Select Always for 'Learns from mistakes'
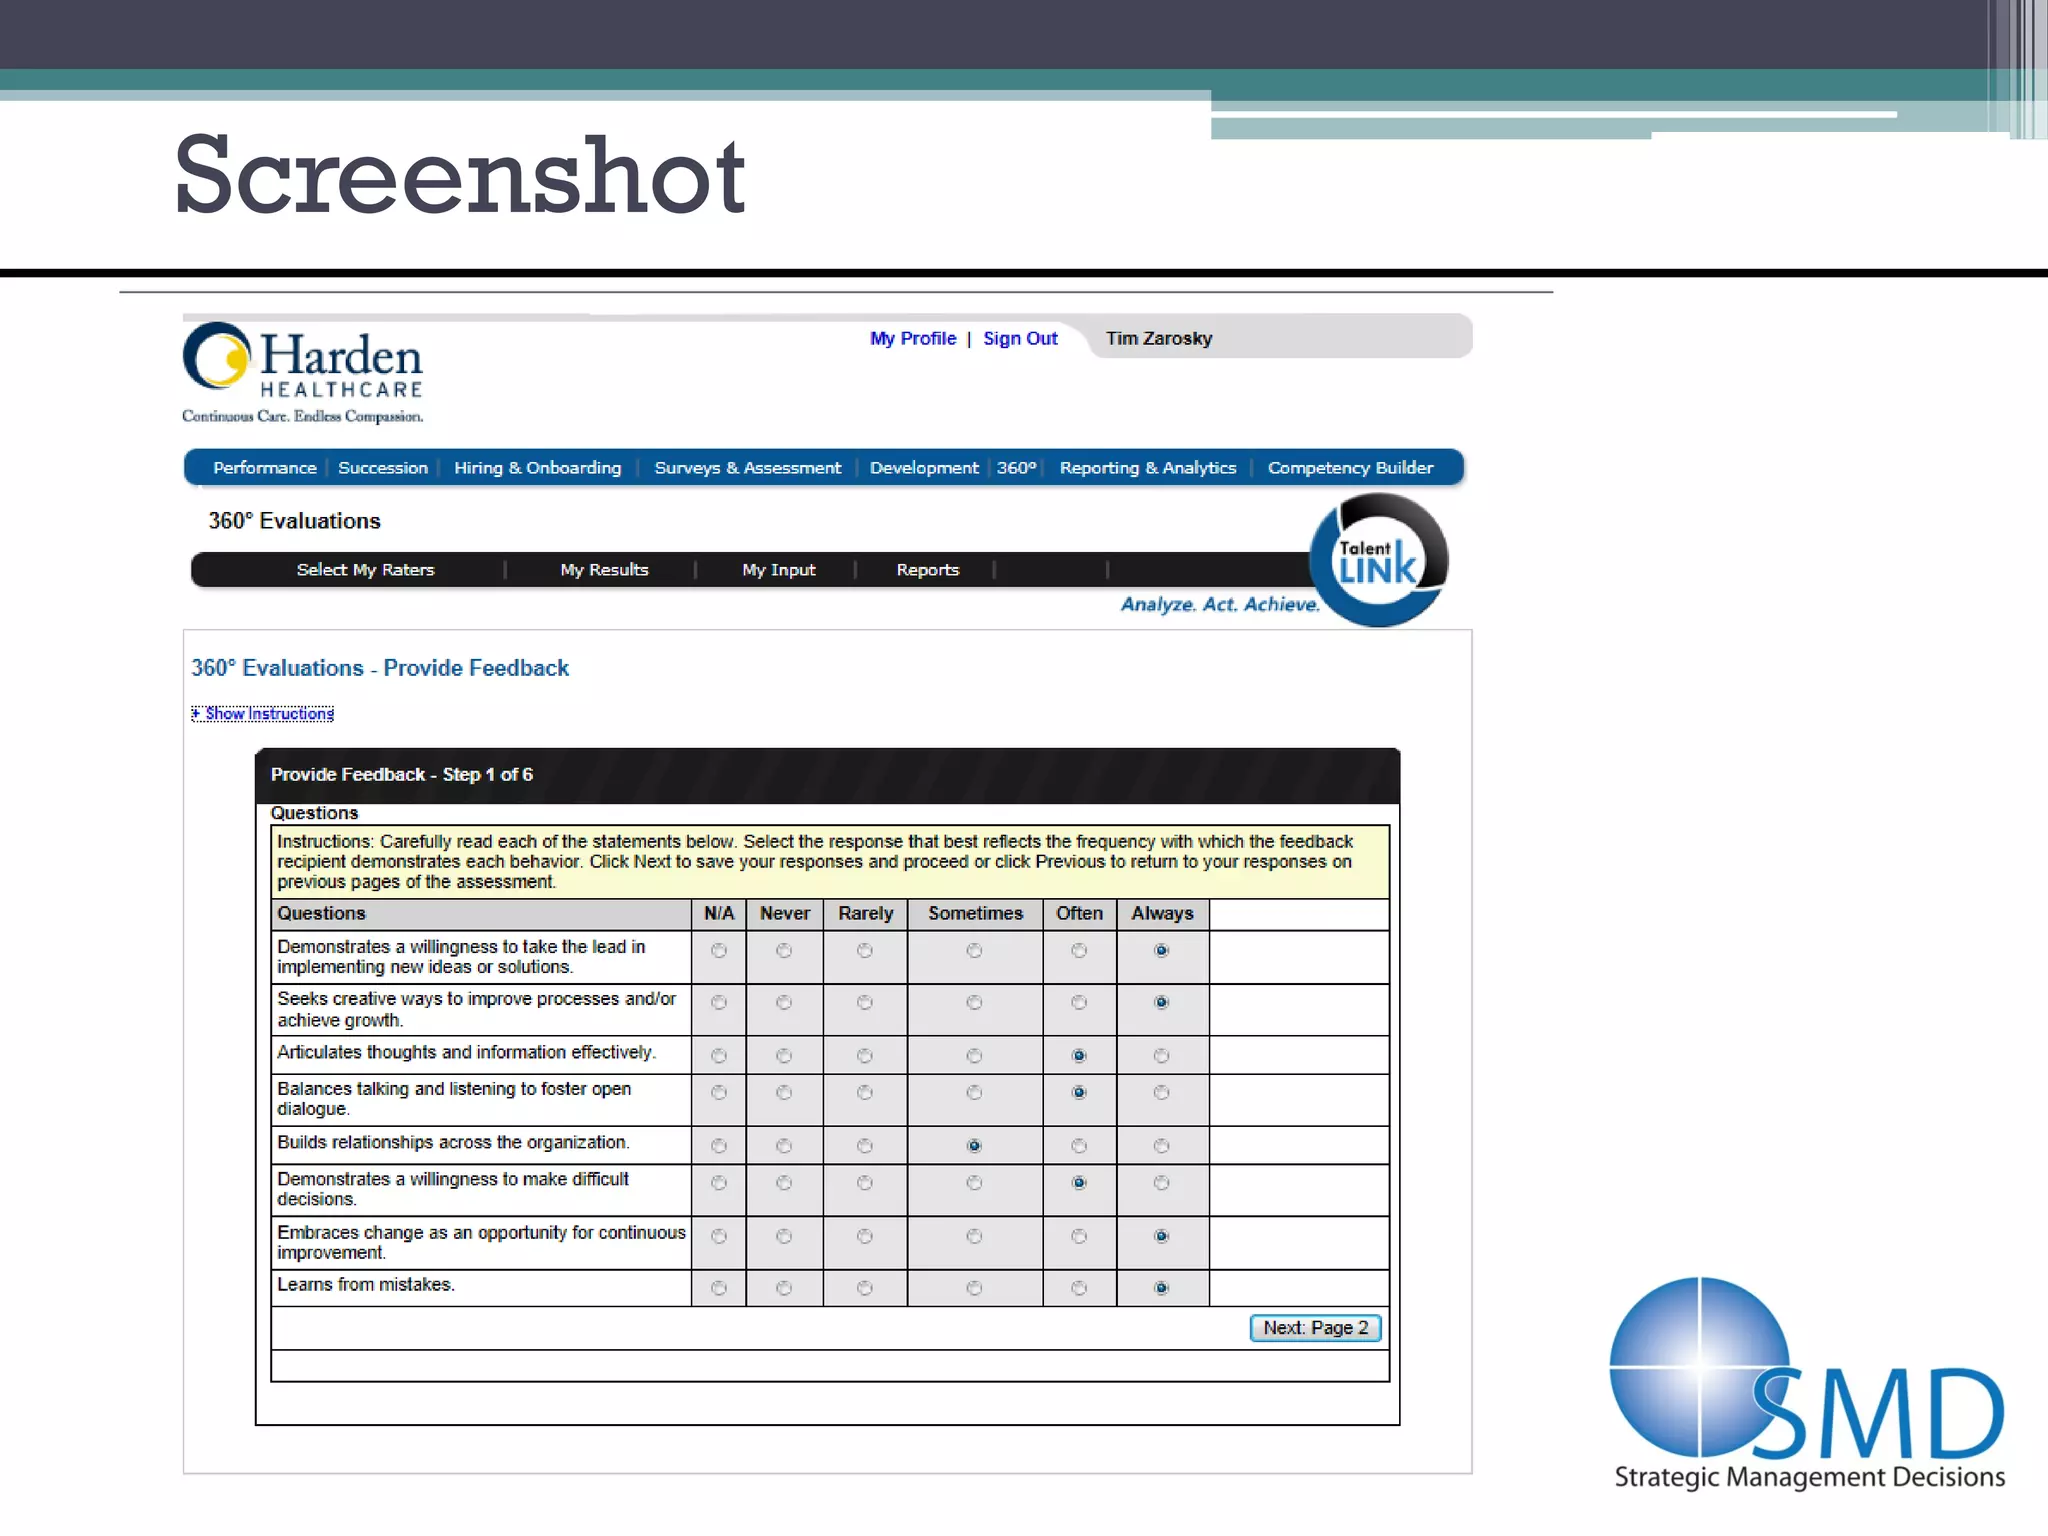The image size is (2048, 1536). click(1161, 1288)
